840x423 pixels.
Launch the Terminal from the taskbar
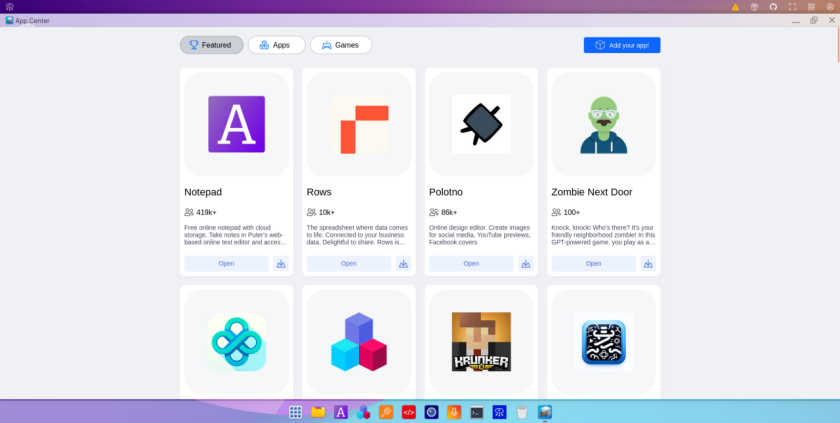477,412
